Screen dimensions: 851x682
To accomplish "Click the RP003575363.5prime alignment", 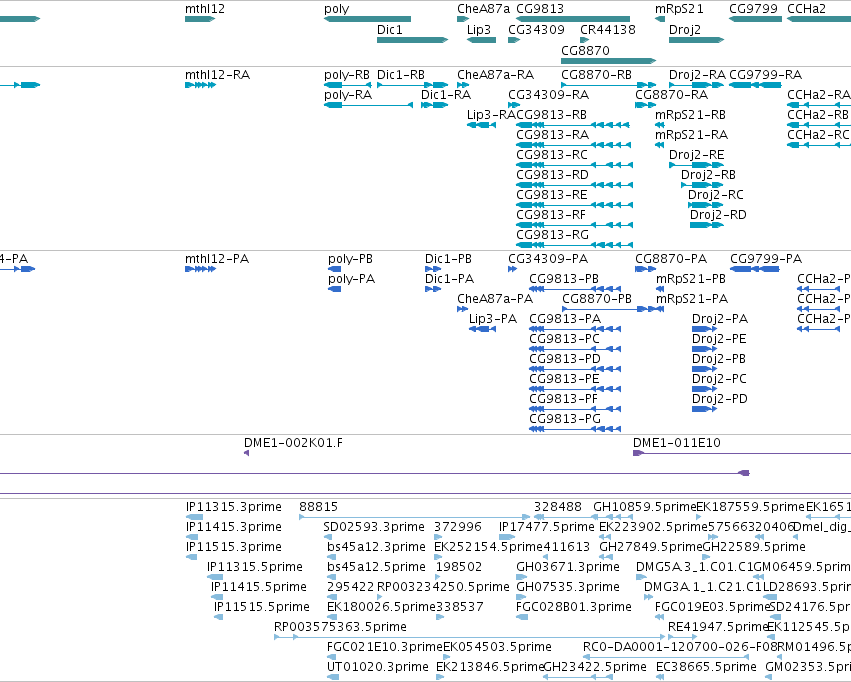I will [469, 637].
